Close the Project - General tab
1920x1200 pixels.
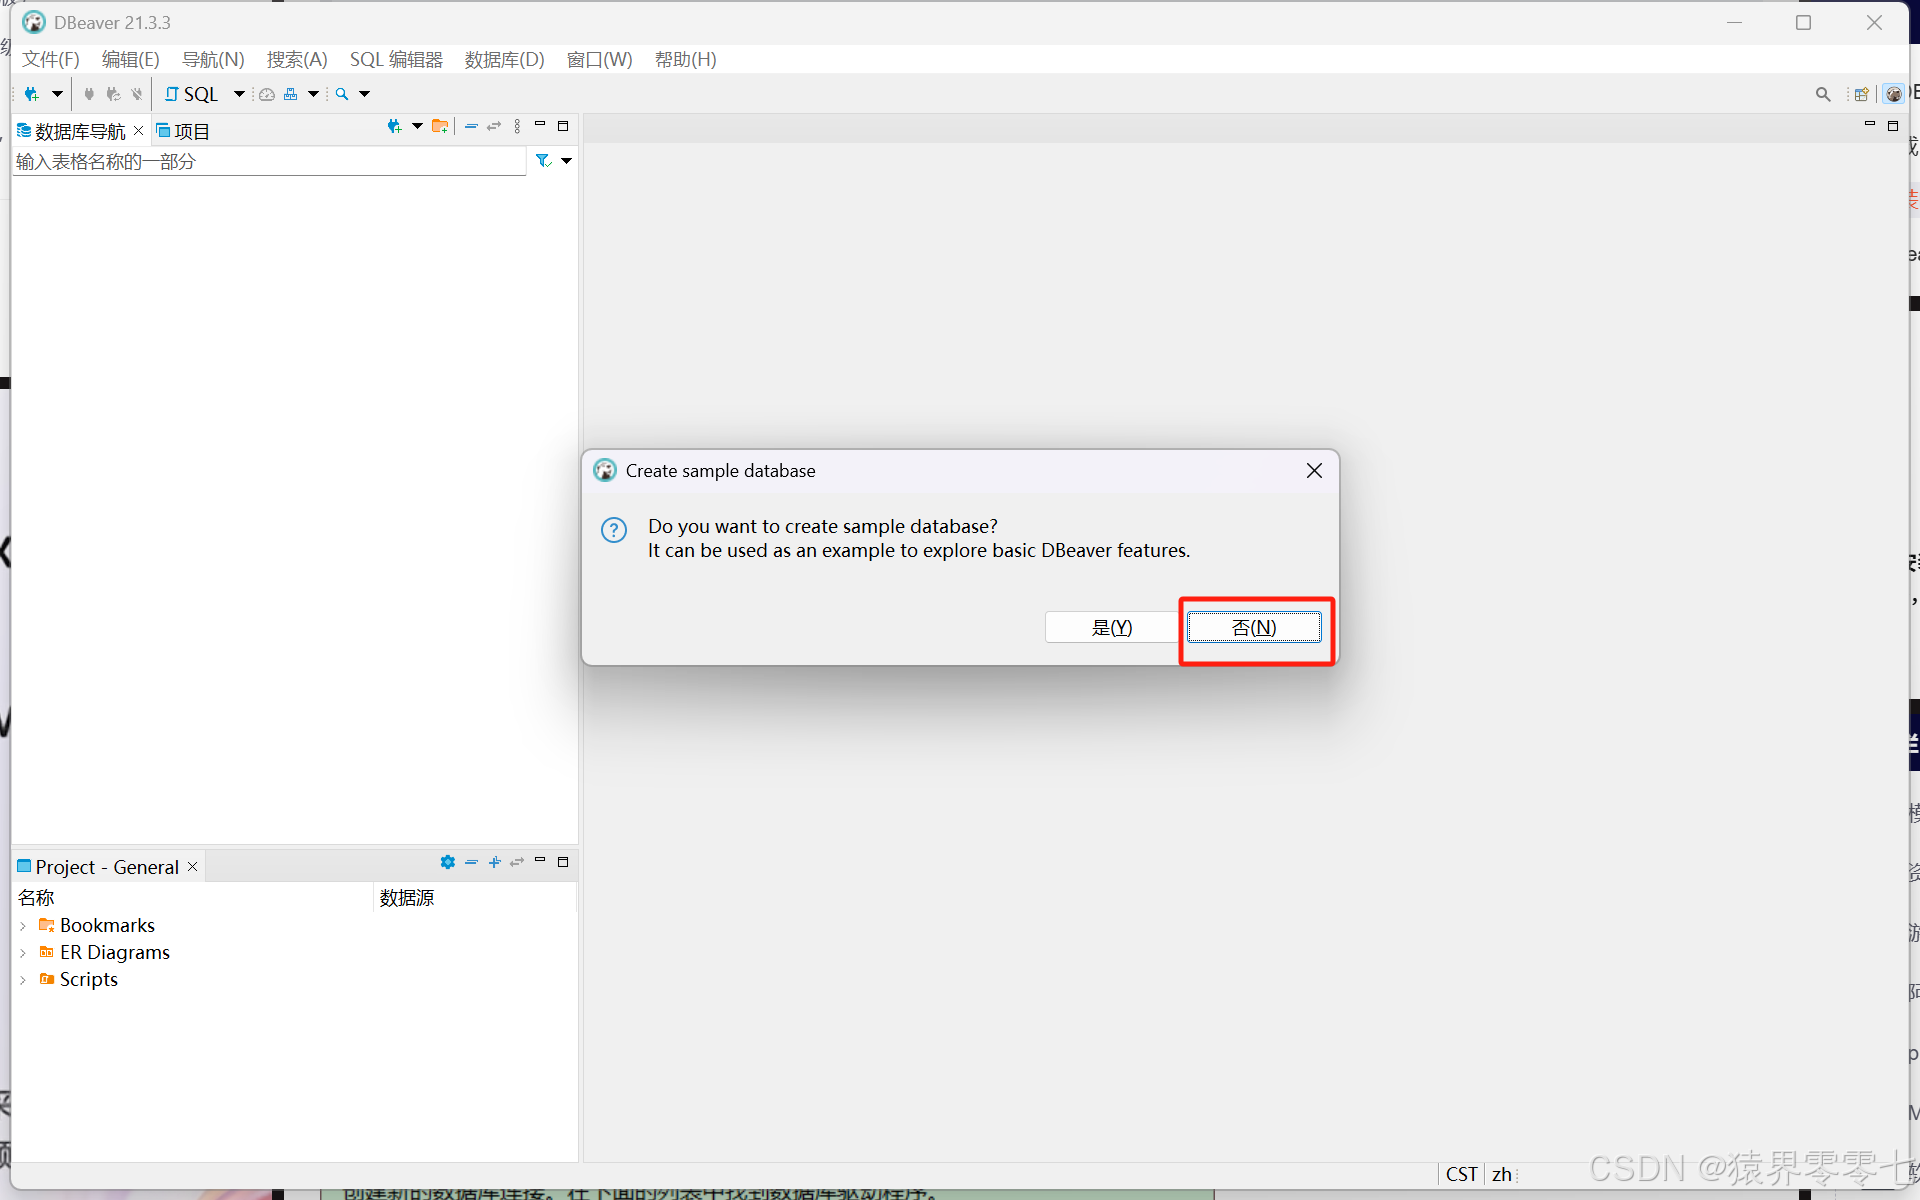193,866
